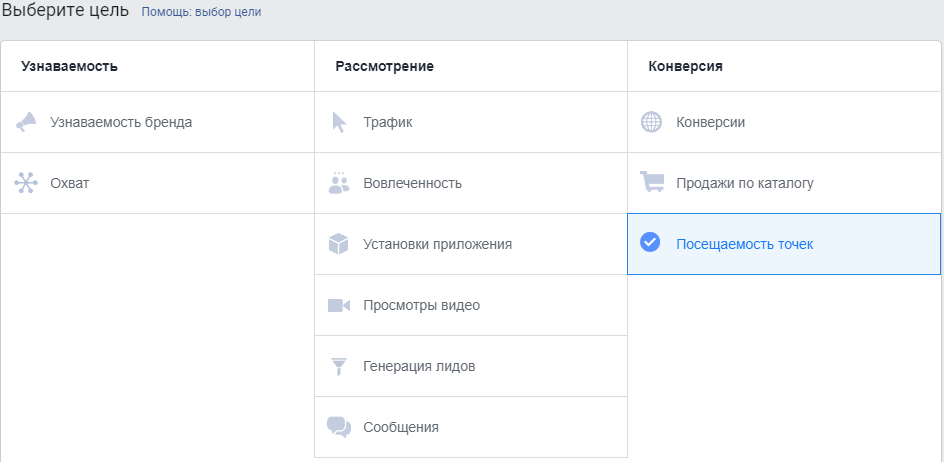Click the globe icon beside Конверсии
This screenshot has height=462, width=944.
pos(651,122)
